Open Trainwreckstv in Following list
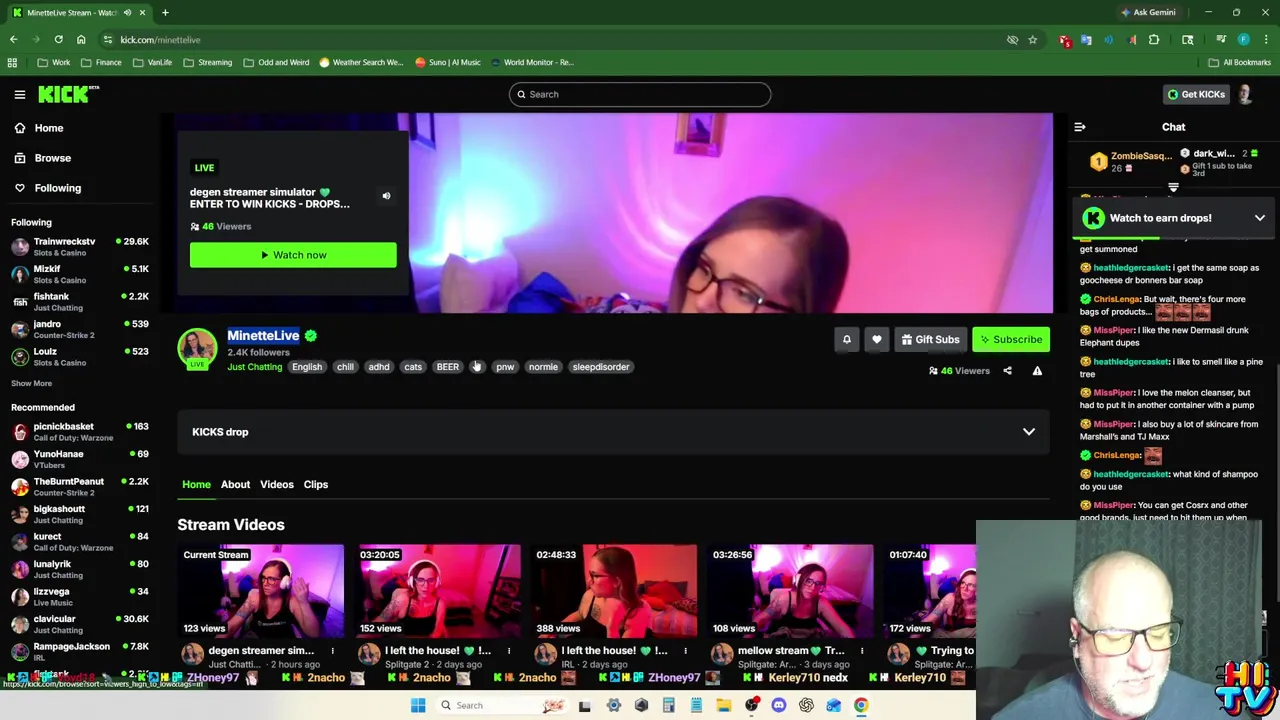 click(x=80, y=246)
